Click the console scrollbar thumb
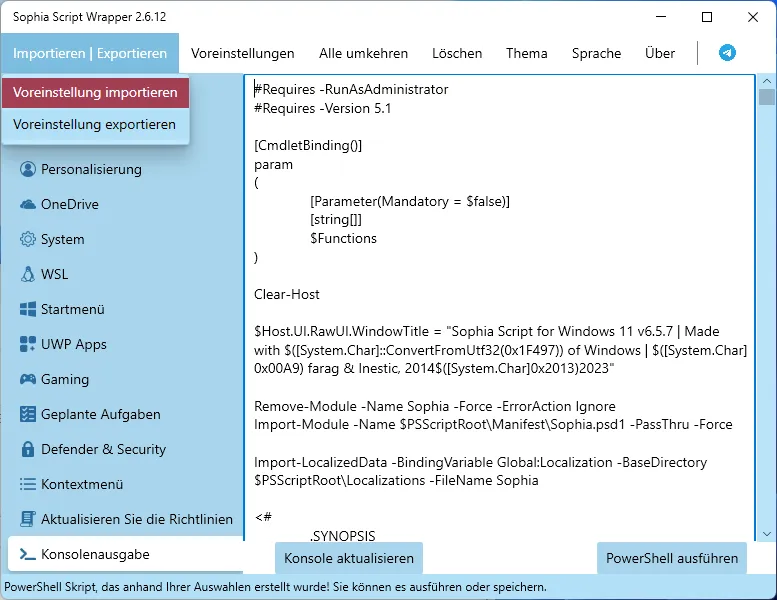The height and width of the screenshot is (600, 777). coord(767,97)
